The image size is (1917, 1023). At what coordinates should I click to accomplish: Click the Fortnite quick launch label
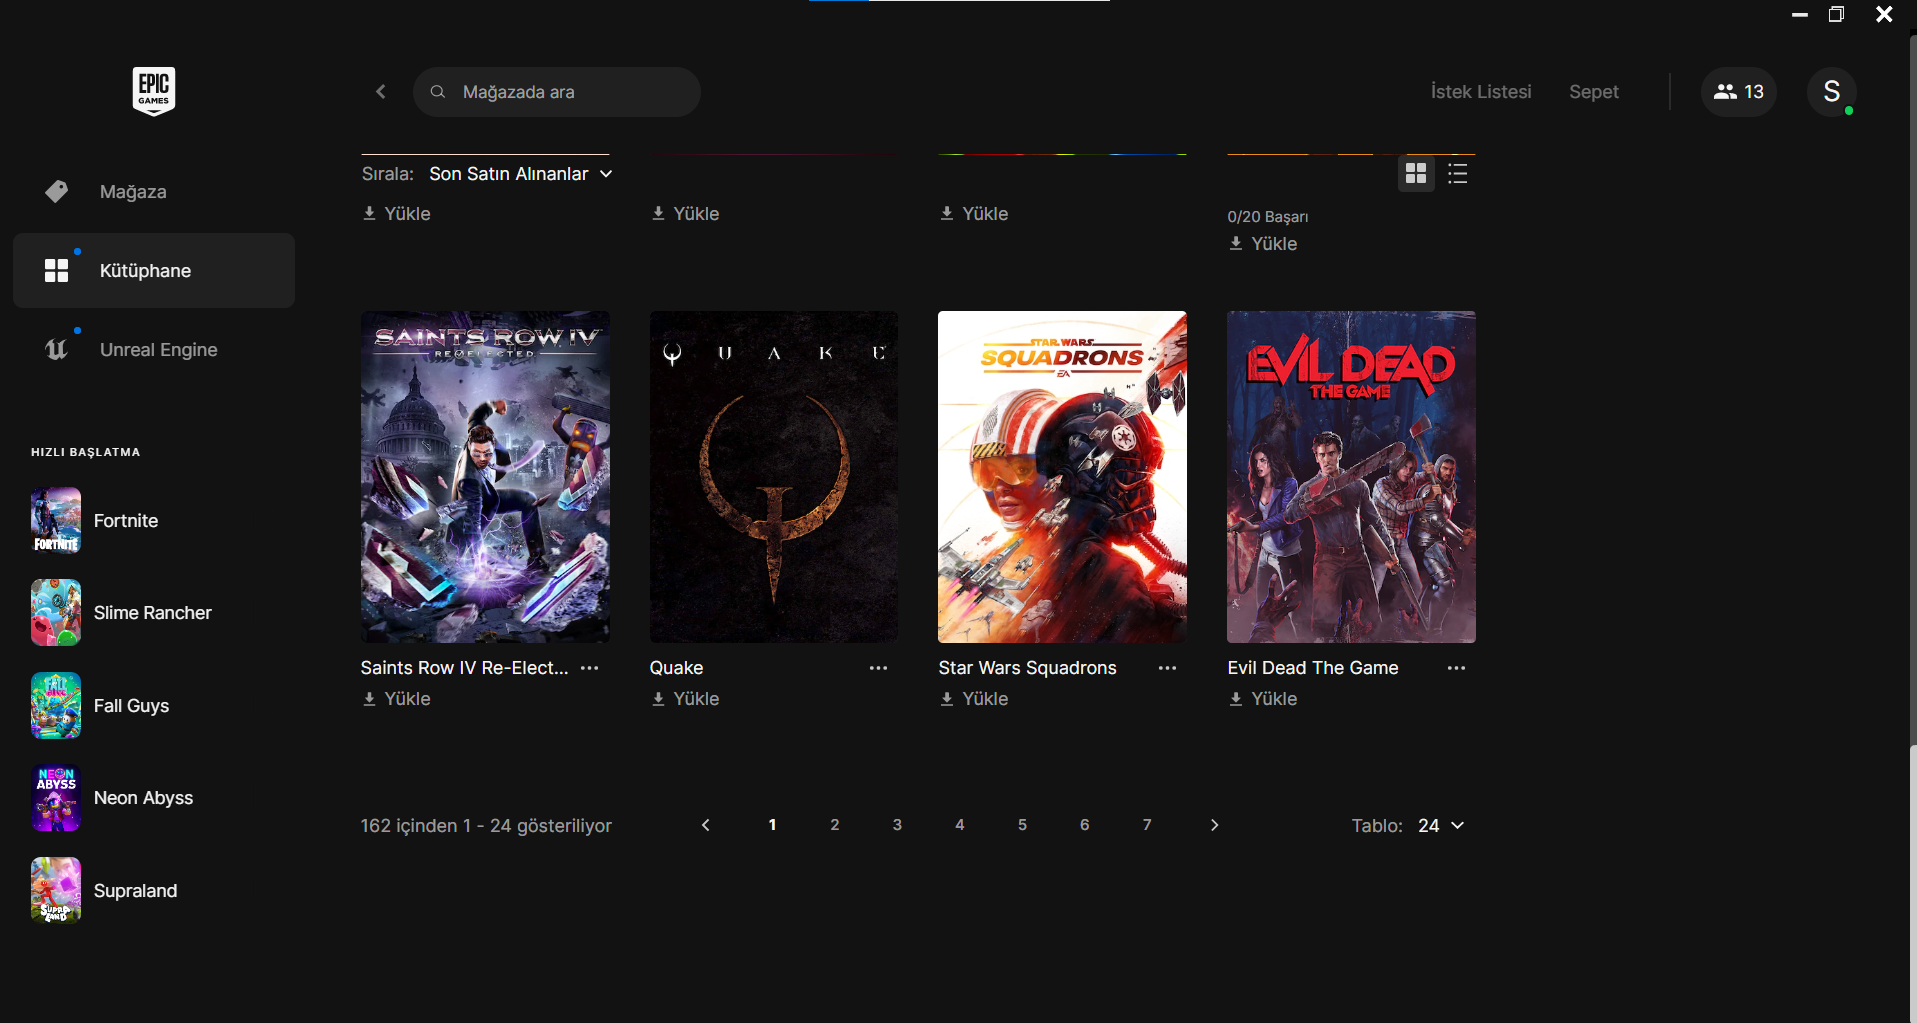point(126,521)
